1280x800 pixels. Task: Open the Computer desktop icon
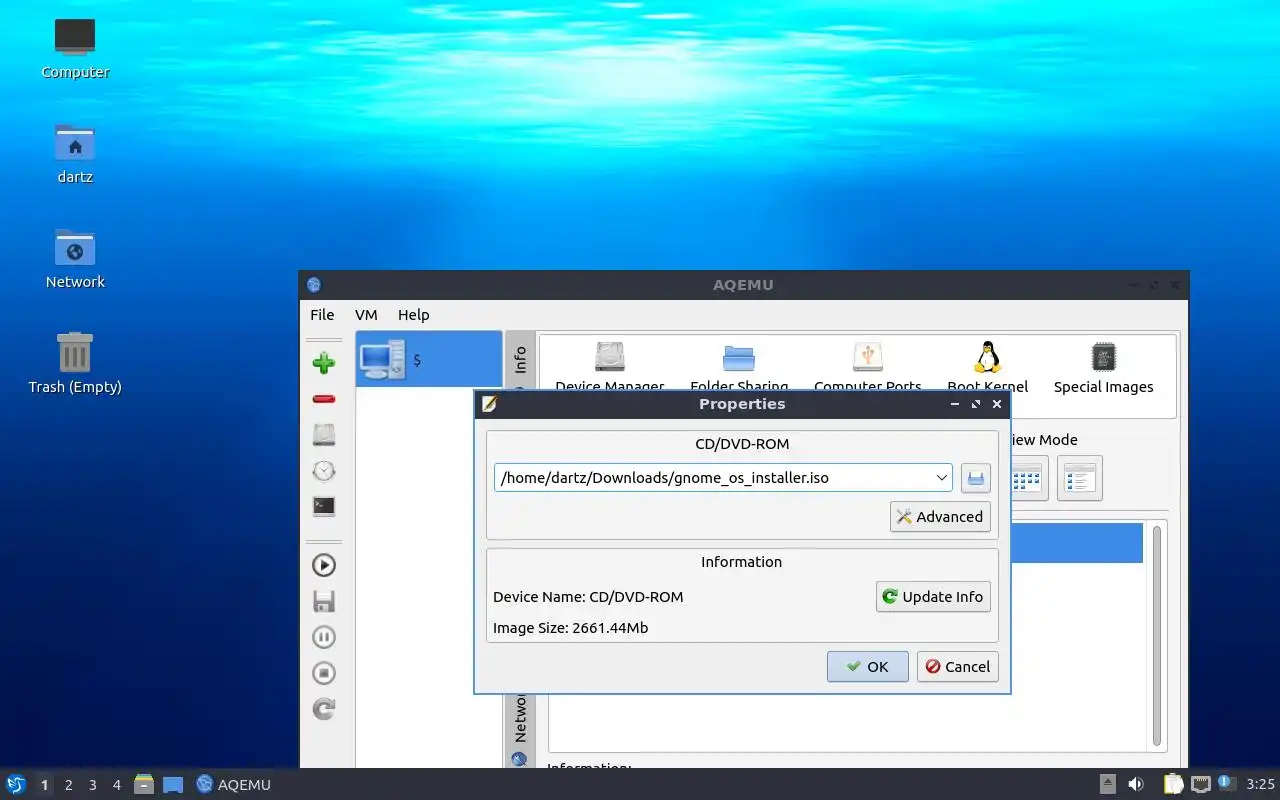[x=75, y=48]
